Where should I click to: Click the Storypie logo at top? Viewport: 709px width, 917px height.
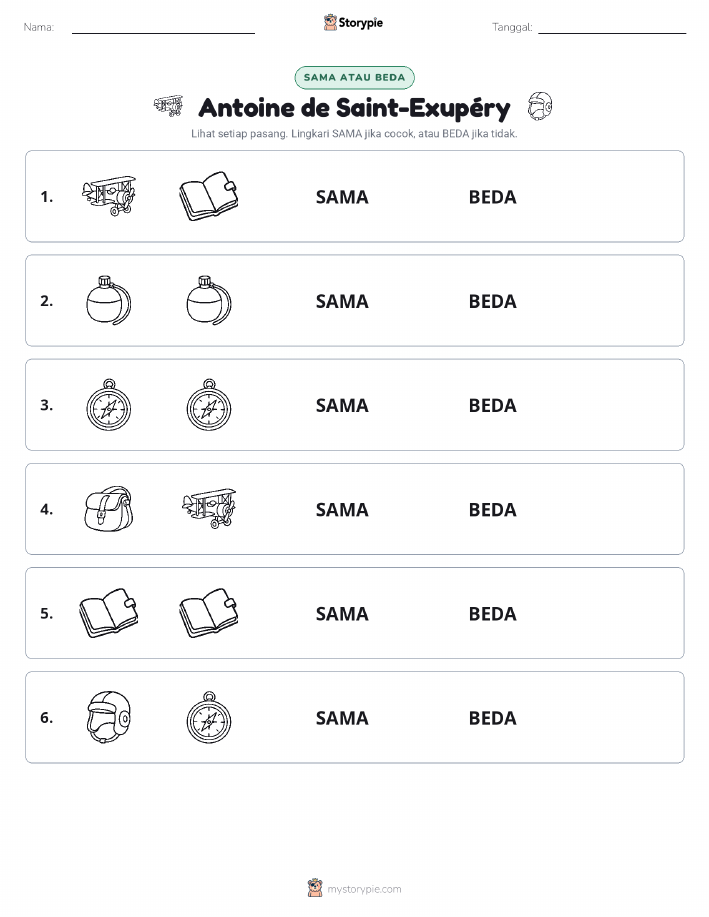[x=353, y=23]
